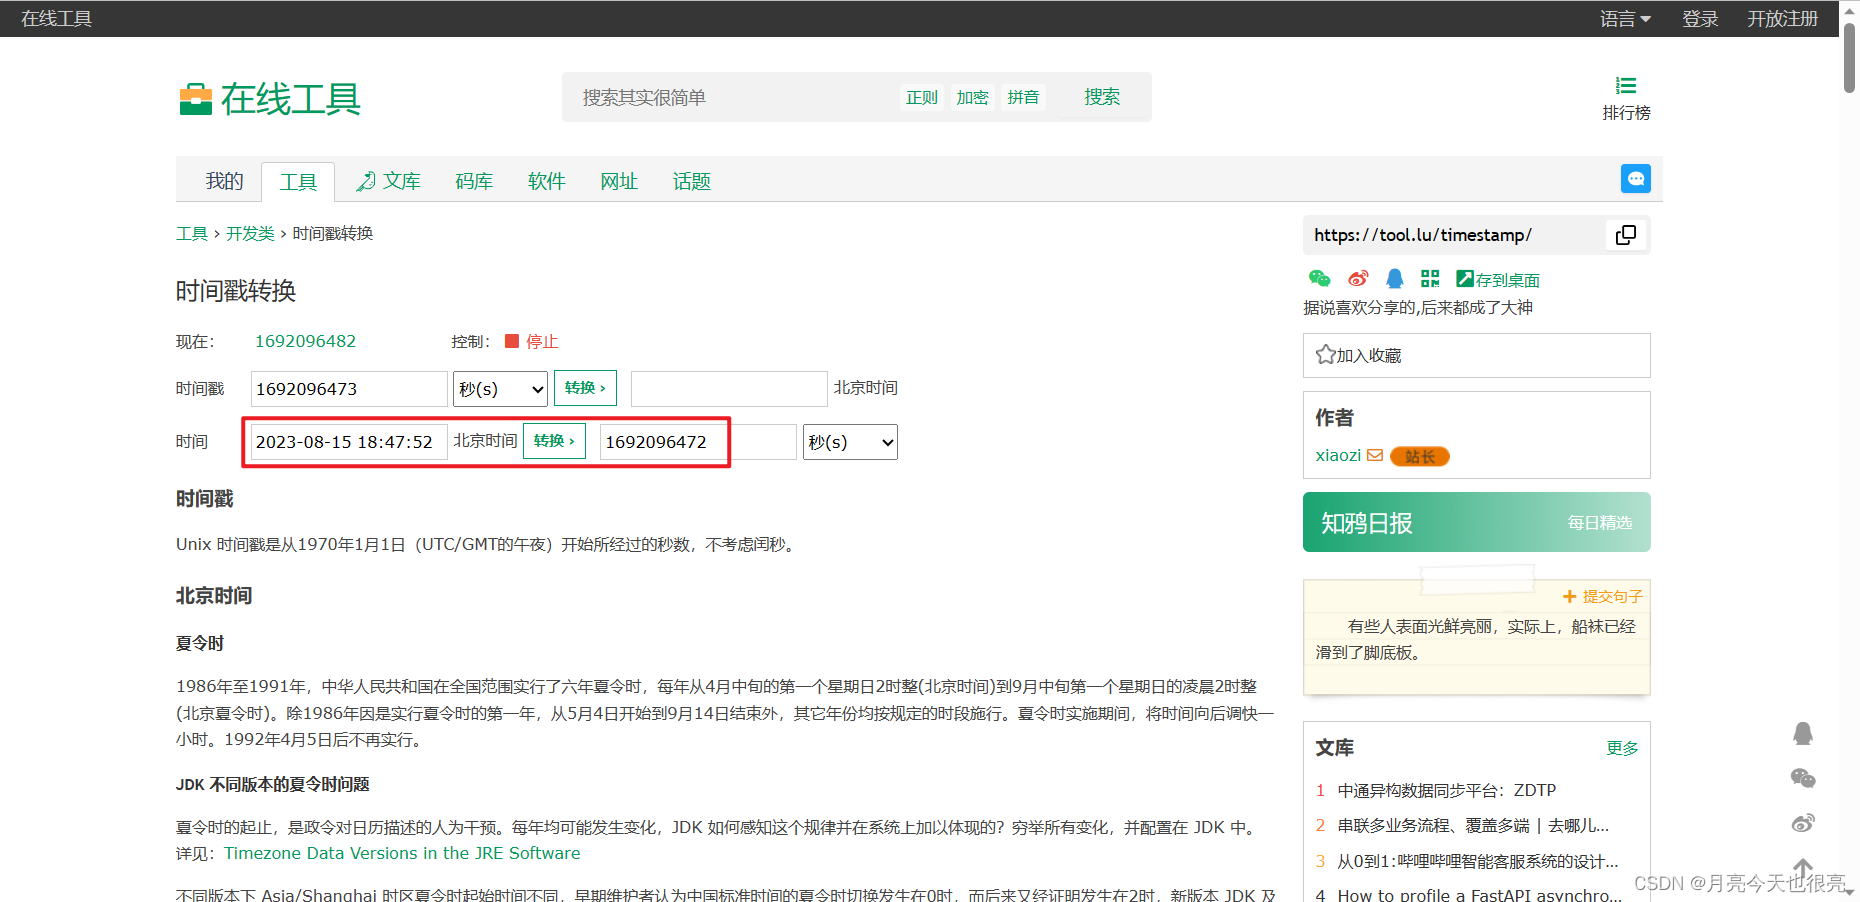The height and width of the screenshot is (902, 1860).
Task: Click 在线工具 in the top bar
Action: pos(56,19)
